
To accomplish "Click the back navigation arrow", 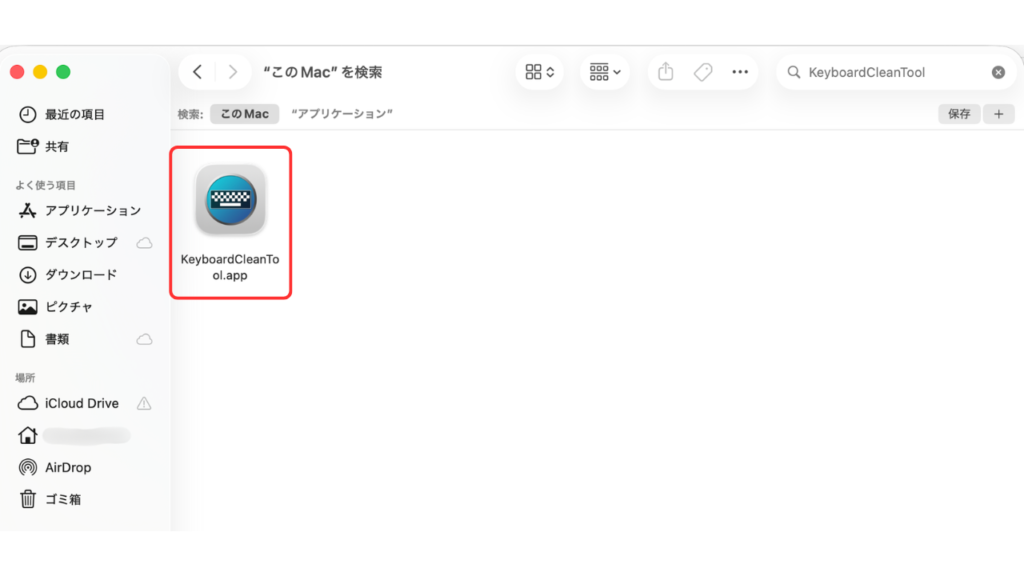I will coord(198,72).
